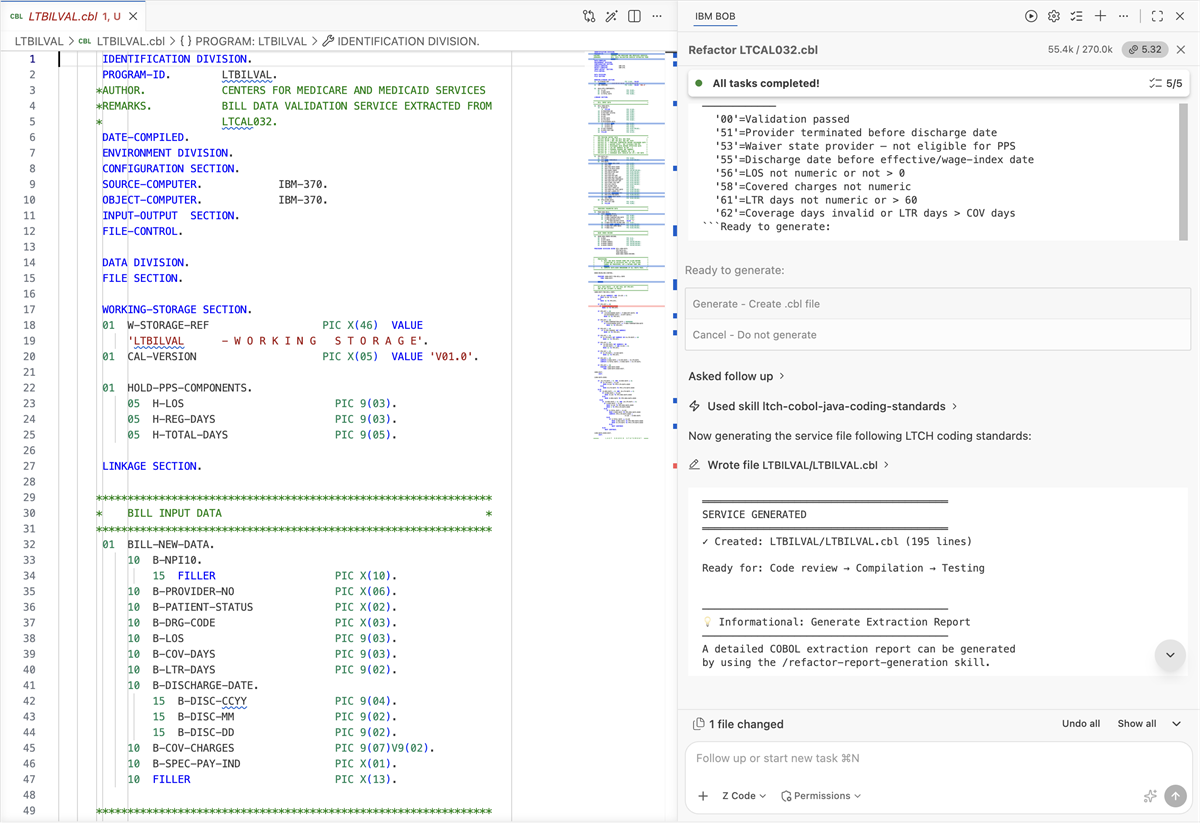Click the scroll-to-bottom chevron button in chat
The image size is (1200, 823).
tap(1170, 655)
